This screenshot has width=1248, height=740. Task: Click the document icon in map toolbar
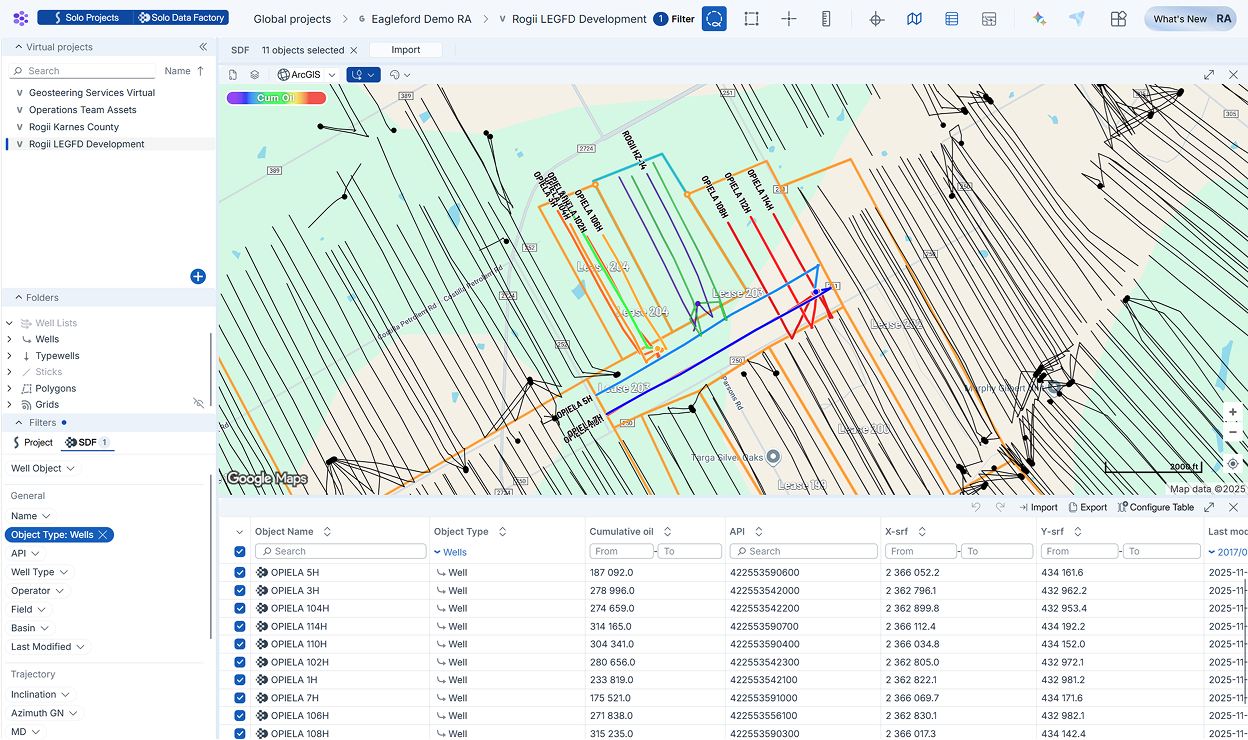[233, 75]
